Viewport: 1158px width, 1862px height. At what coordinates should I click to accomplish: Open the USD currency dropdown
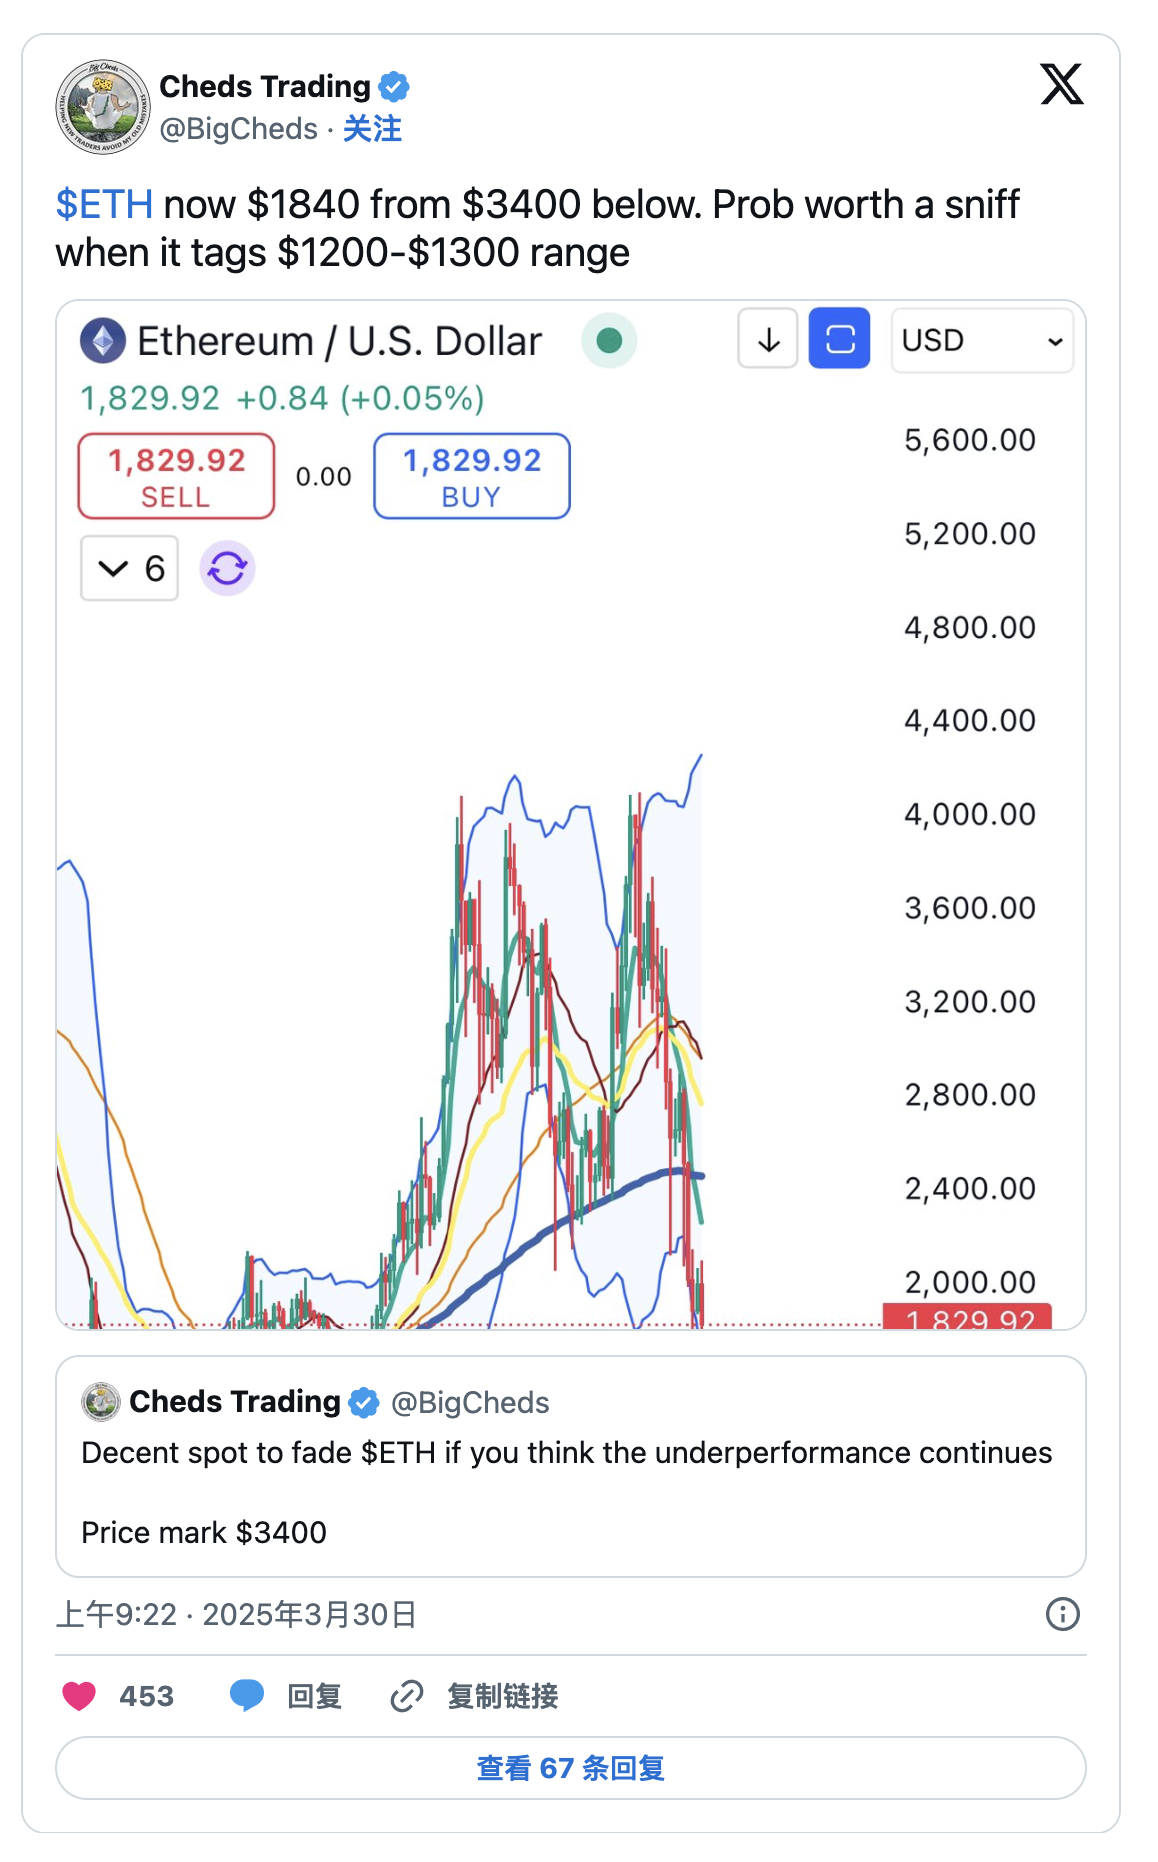tap(981, 341)
